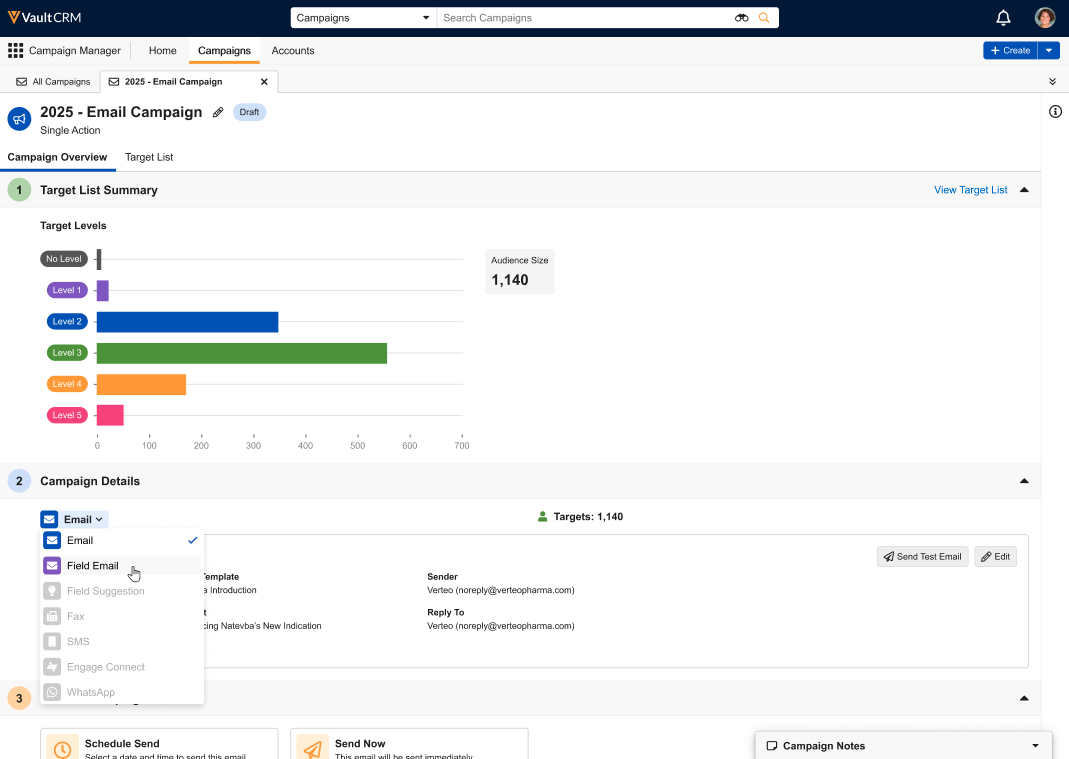Click the notifications bell icon
Image resolution: width=1069 pixels, height=759 pixels.
(x=1003, y=18)
